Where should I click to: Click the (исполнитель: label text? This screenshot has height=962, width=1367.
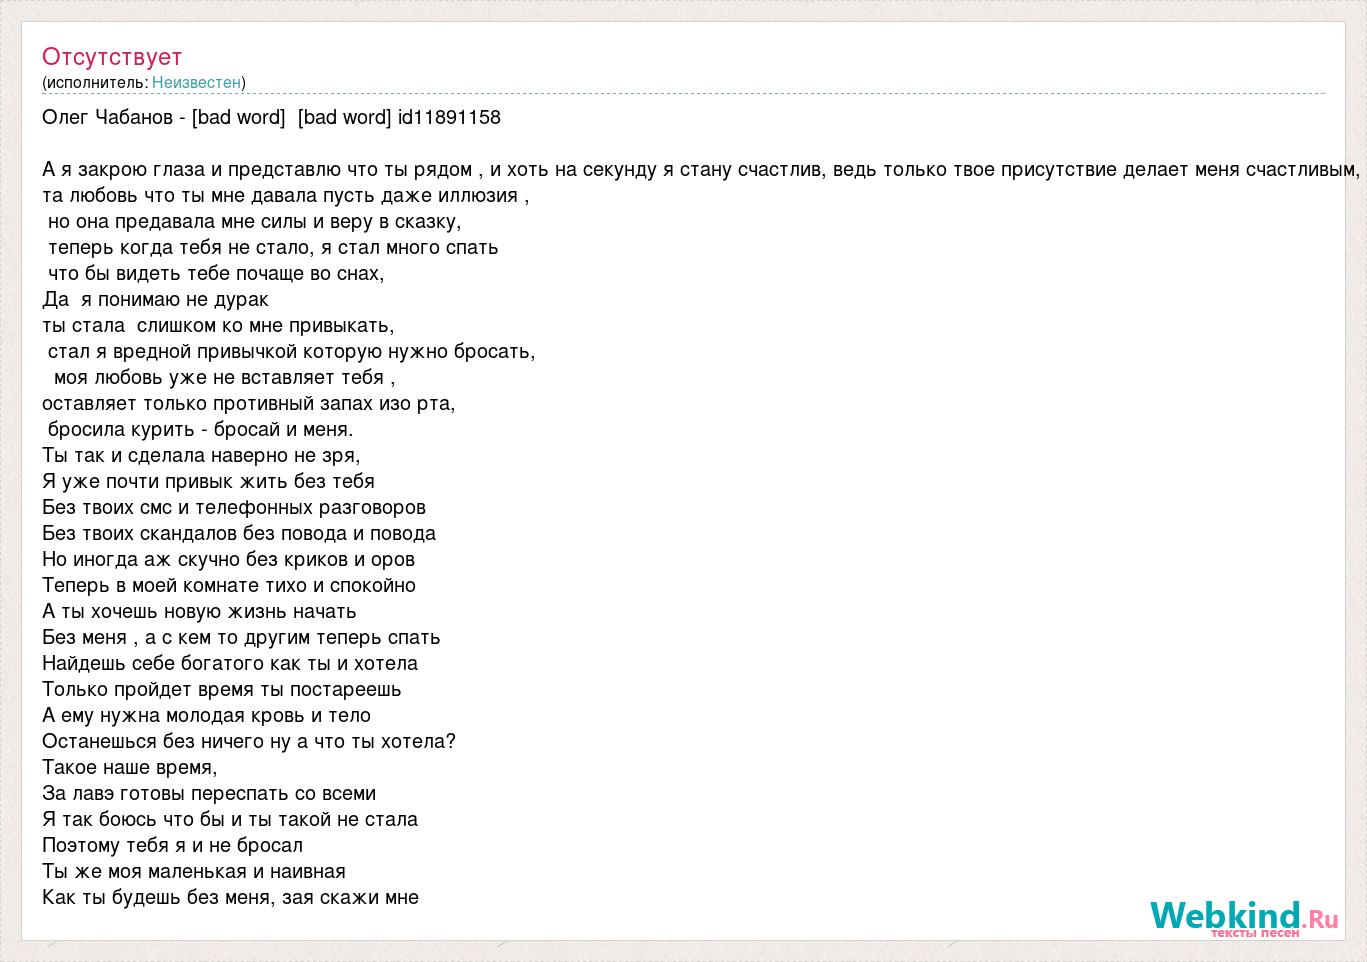pyautogui.click(x=95, y=82)
